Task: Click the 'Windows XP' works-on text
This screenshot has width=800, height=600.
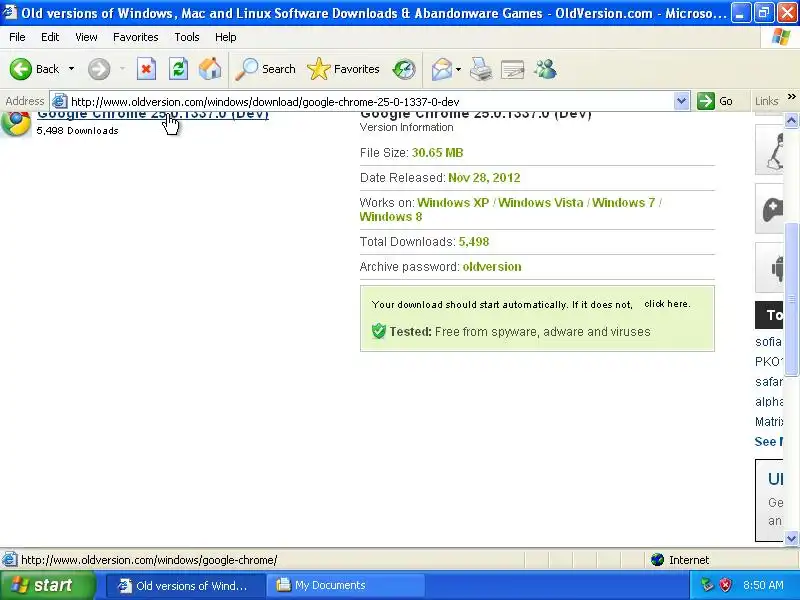Action: (x=453, y=203)
